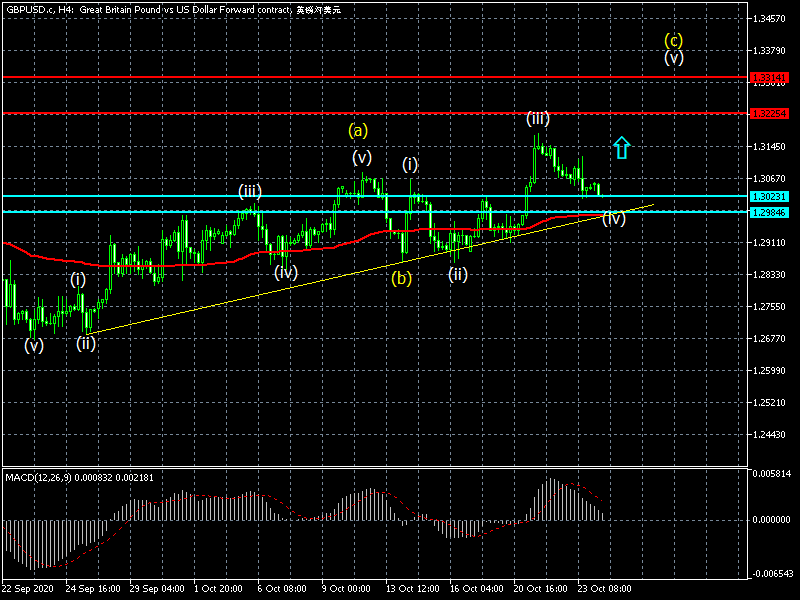
Task: Select the yellow (c) wave label
Action: 674,40
